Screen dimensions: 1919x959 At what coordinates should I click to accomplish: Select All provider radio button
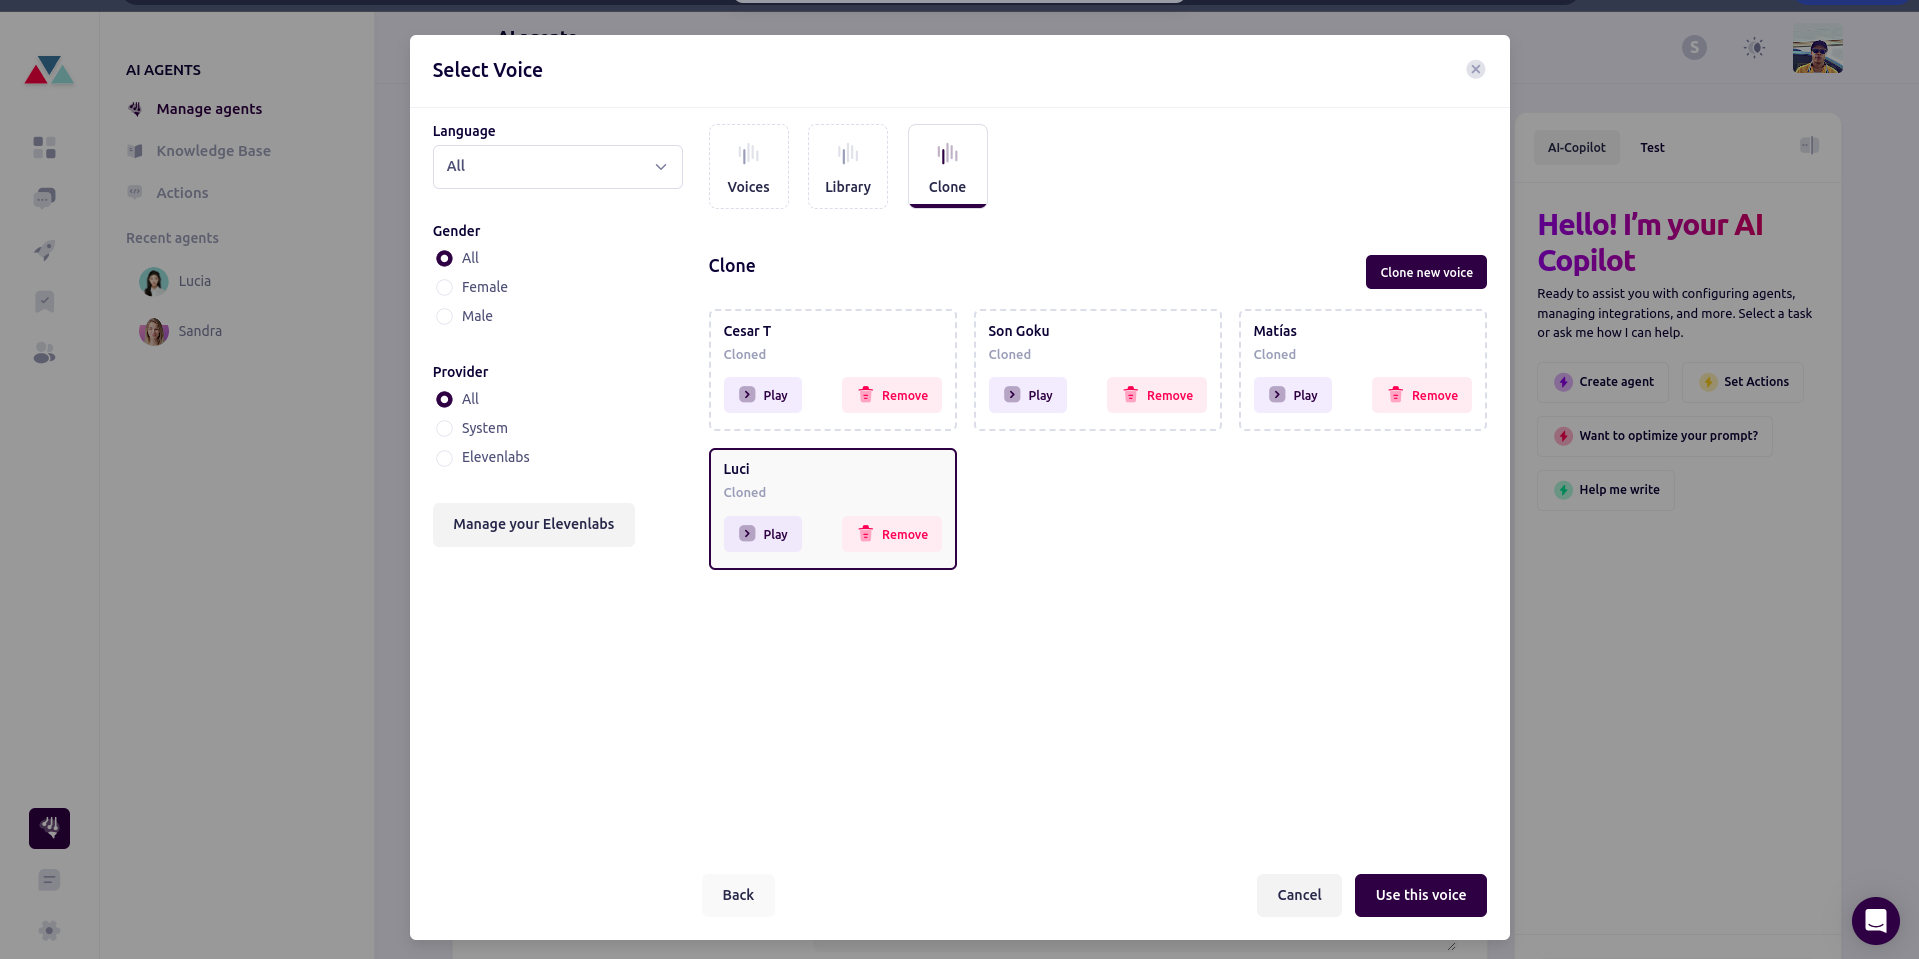pyautogui.click(x=444, y=399)
